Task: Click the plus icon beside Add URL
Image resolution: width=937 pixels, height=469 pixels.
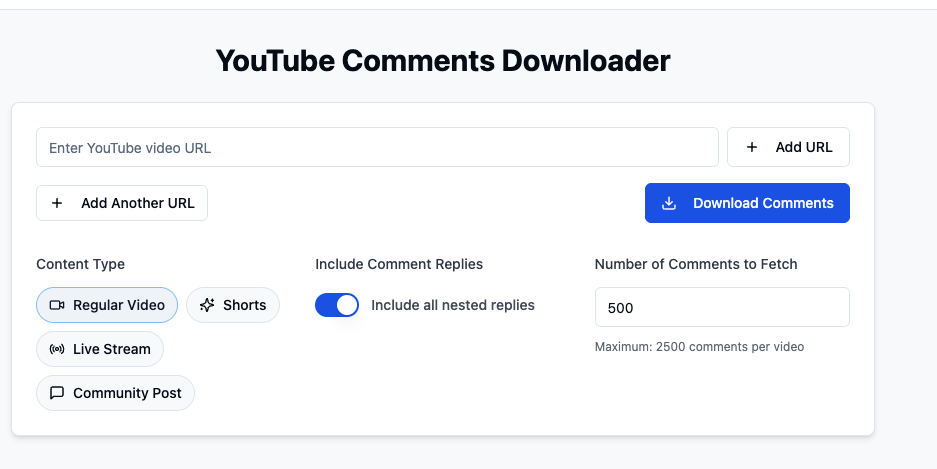Action: tap(752, 147)
